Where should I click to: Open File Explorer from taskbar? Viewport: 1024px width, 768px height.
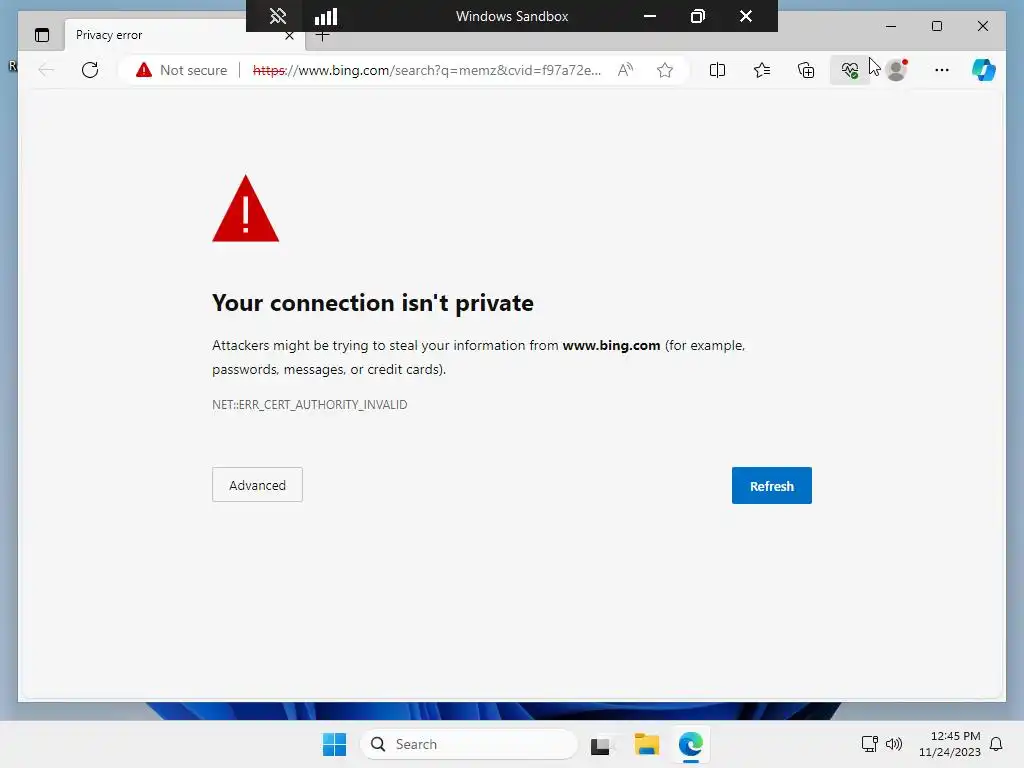647,744
